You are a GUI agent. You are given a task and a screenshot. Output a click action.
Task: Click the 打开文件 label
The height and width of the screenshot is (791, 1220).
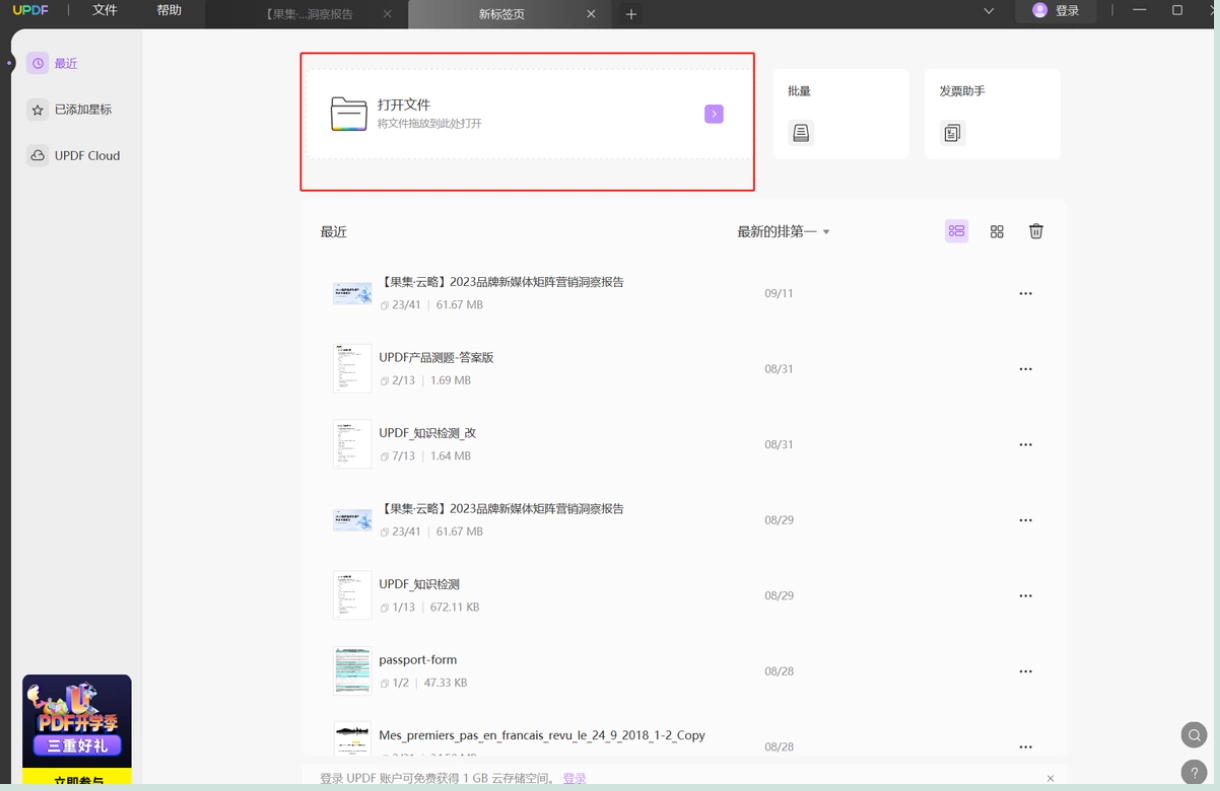(404, 105)
